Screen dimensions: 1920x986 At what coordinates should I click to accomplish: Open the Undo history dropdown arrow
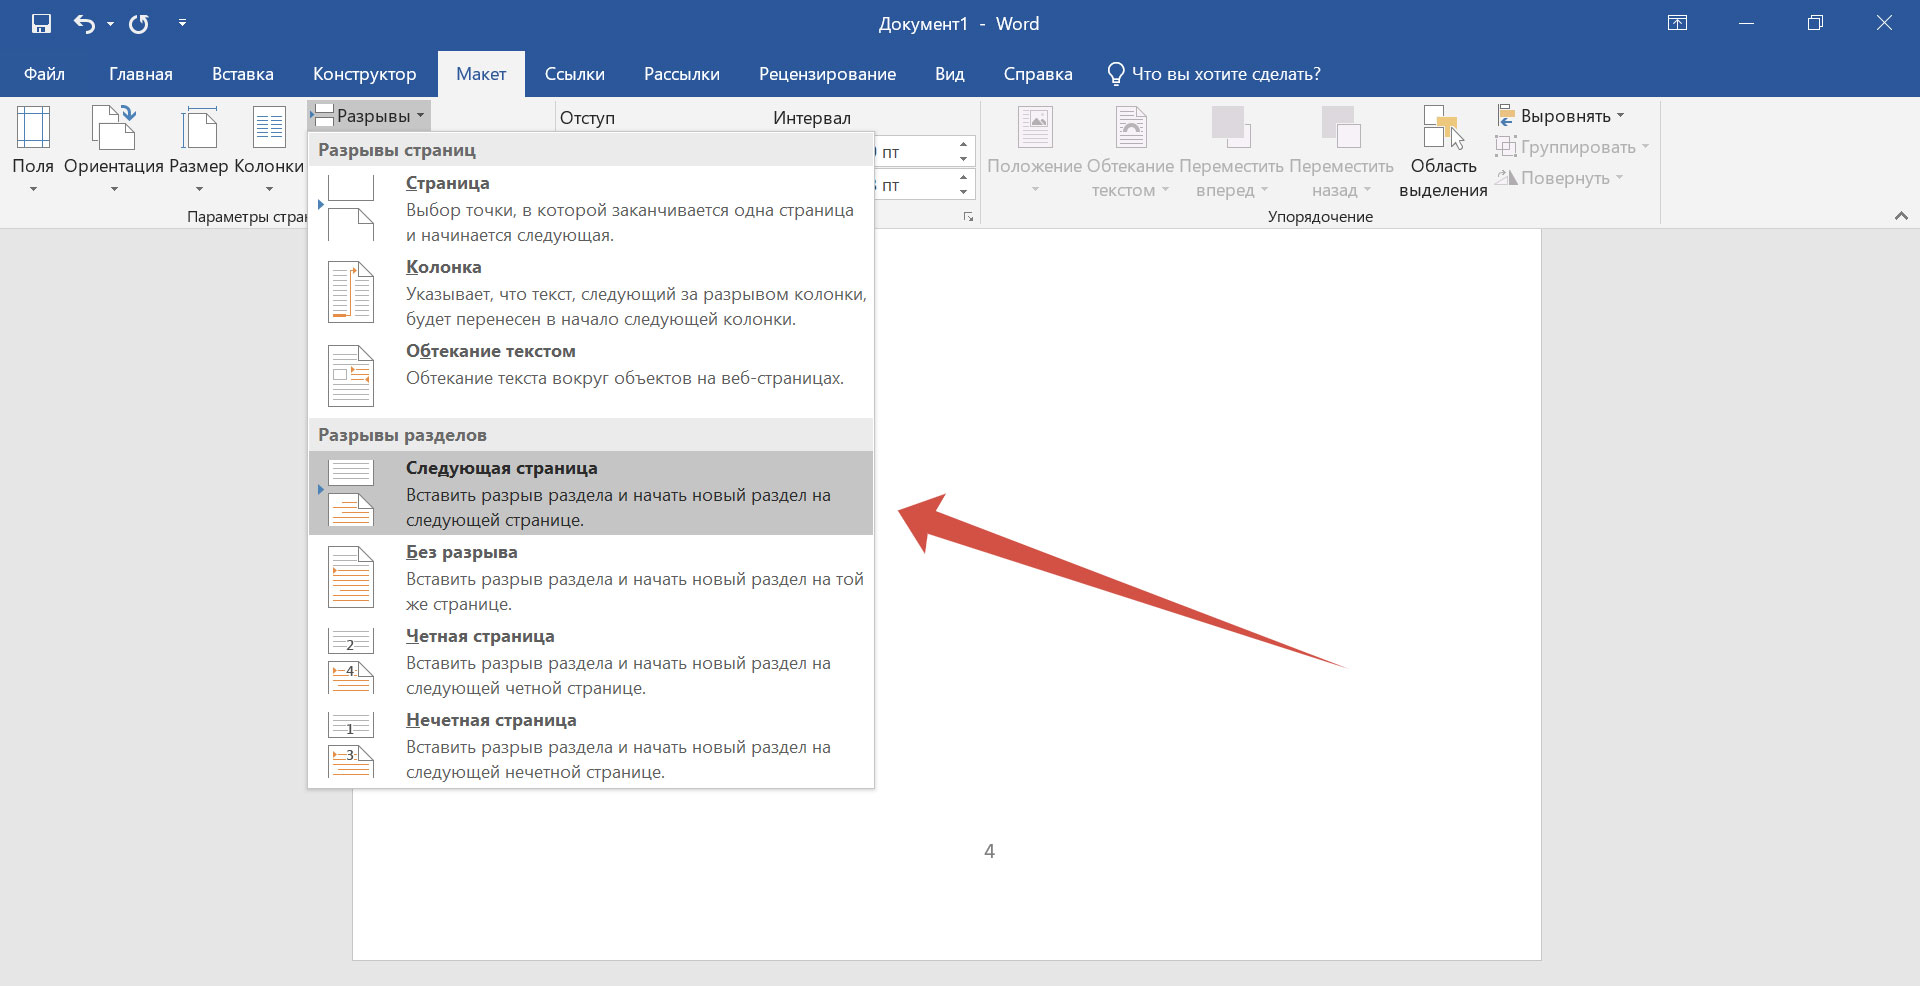(110, 24)
